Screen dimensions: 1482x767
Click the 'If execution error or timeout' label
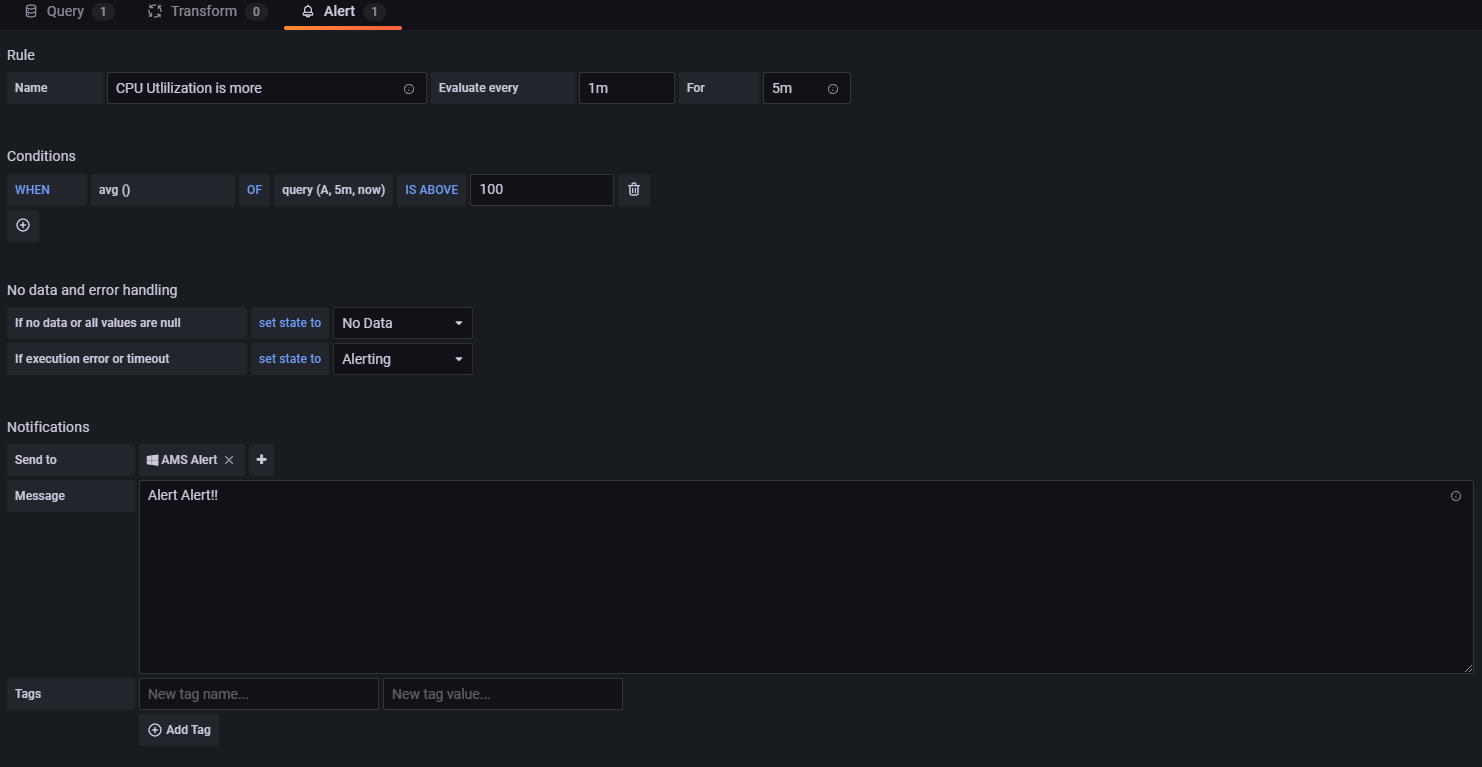[x=127, y=359]
